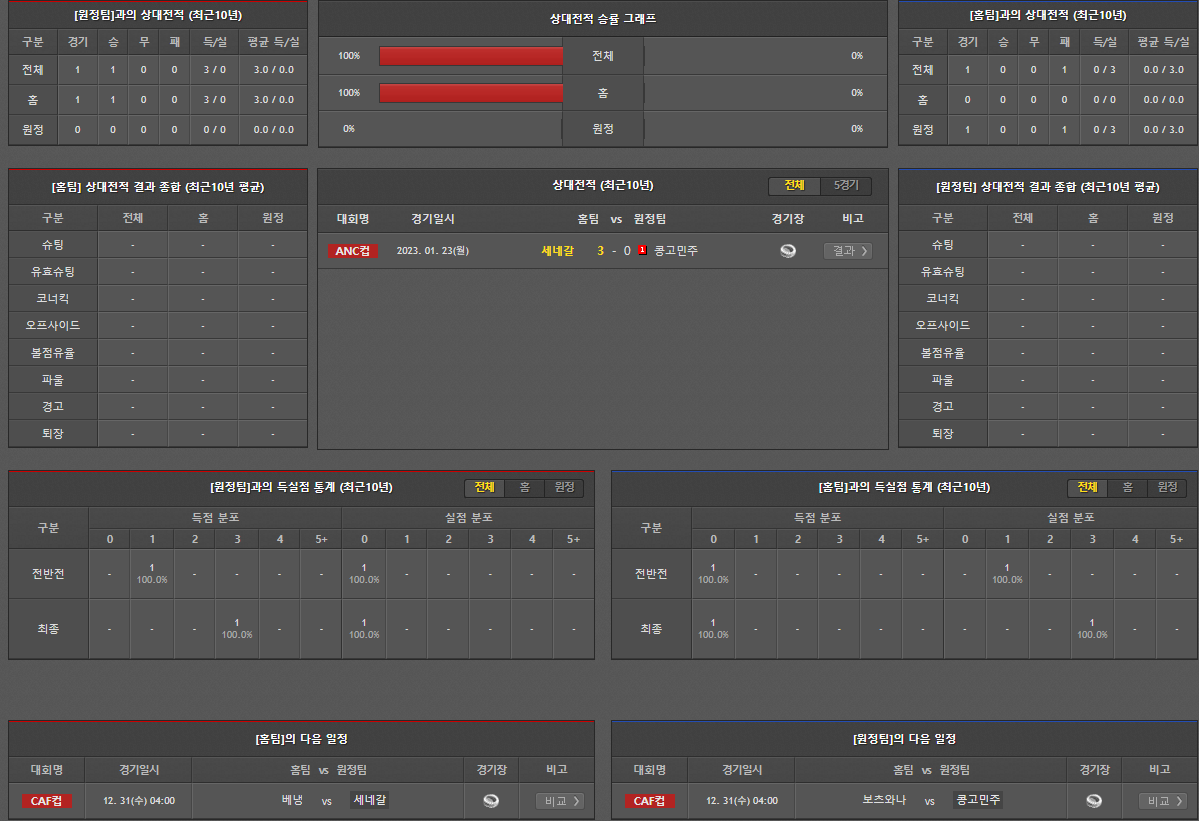Click the red ANC컵 competition badge
The height and width of the screenshot is (821, 1199).
(352, 251)
